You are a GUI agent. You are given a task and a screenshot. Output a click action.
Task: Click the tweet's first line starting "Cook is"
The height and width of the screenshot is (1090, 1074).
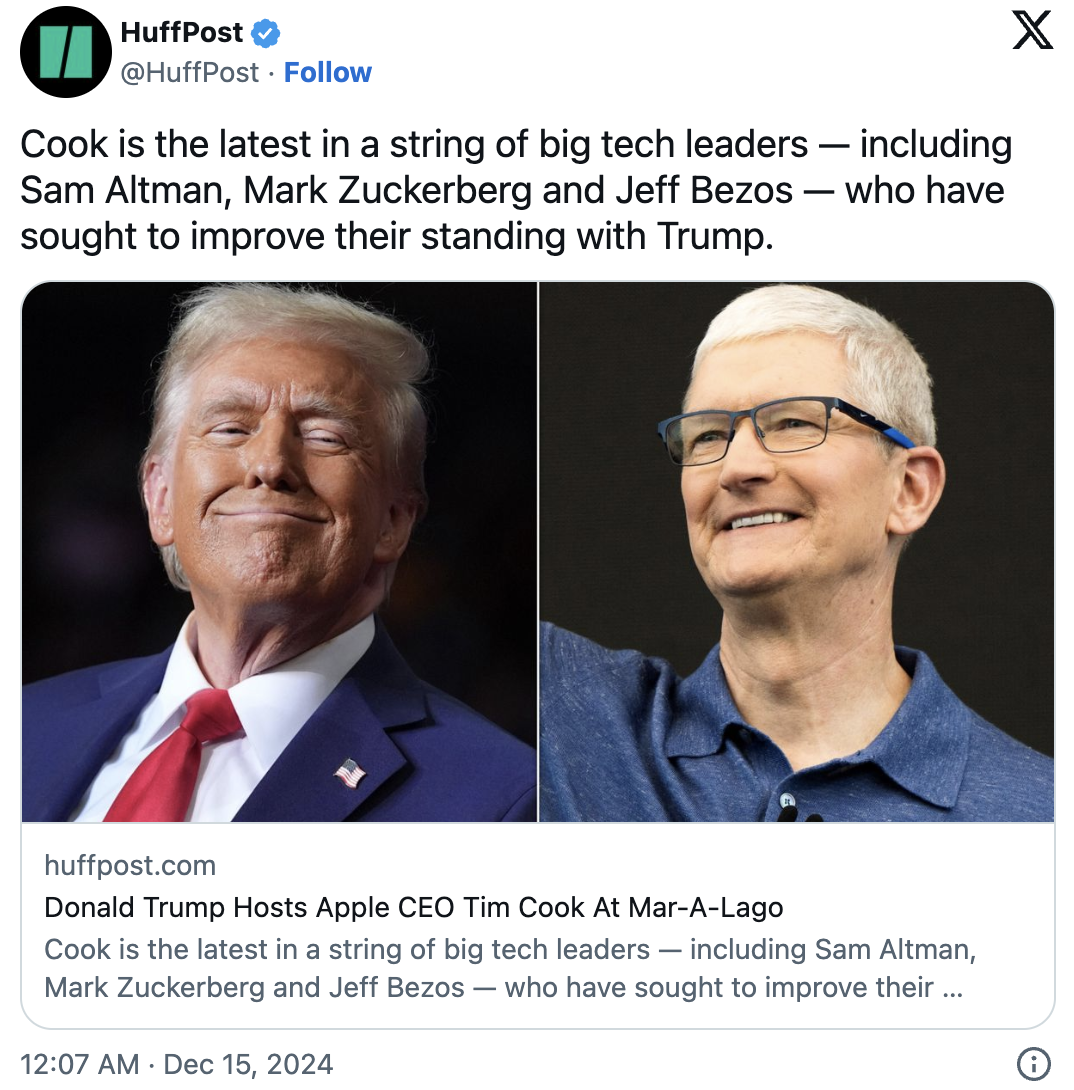click(515, 145)
